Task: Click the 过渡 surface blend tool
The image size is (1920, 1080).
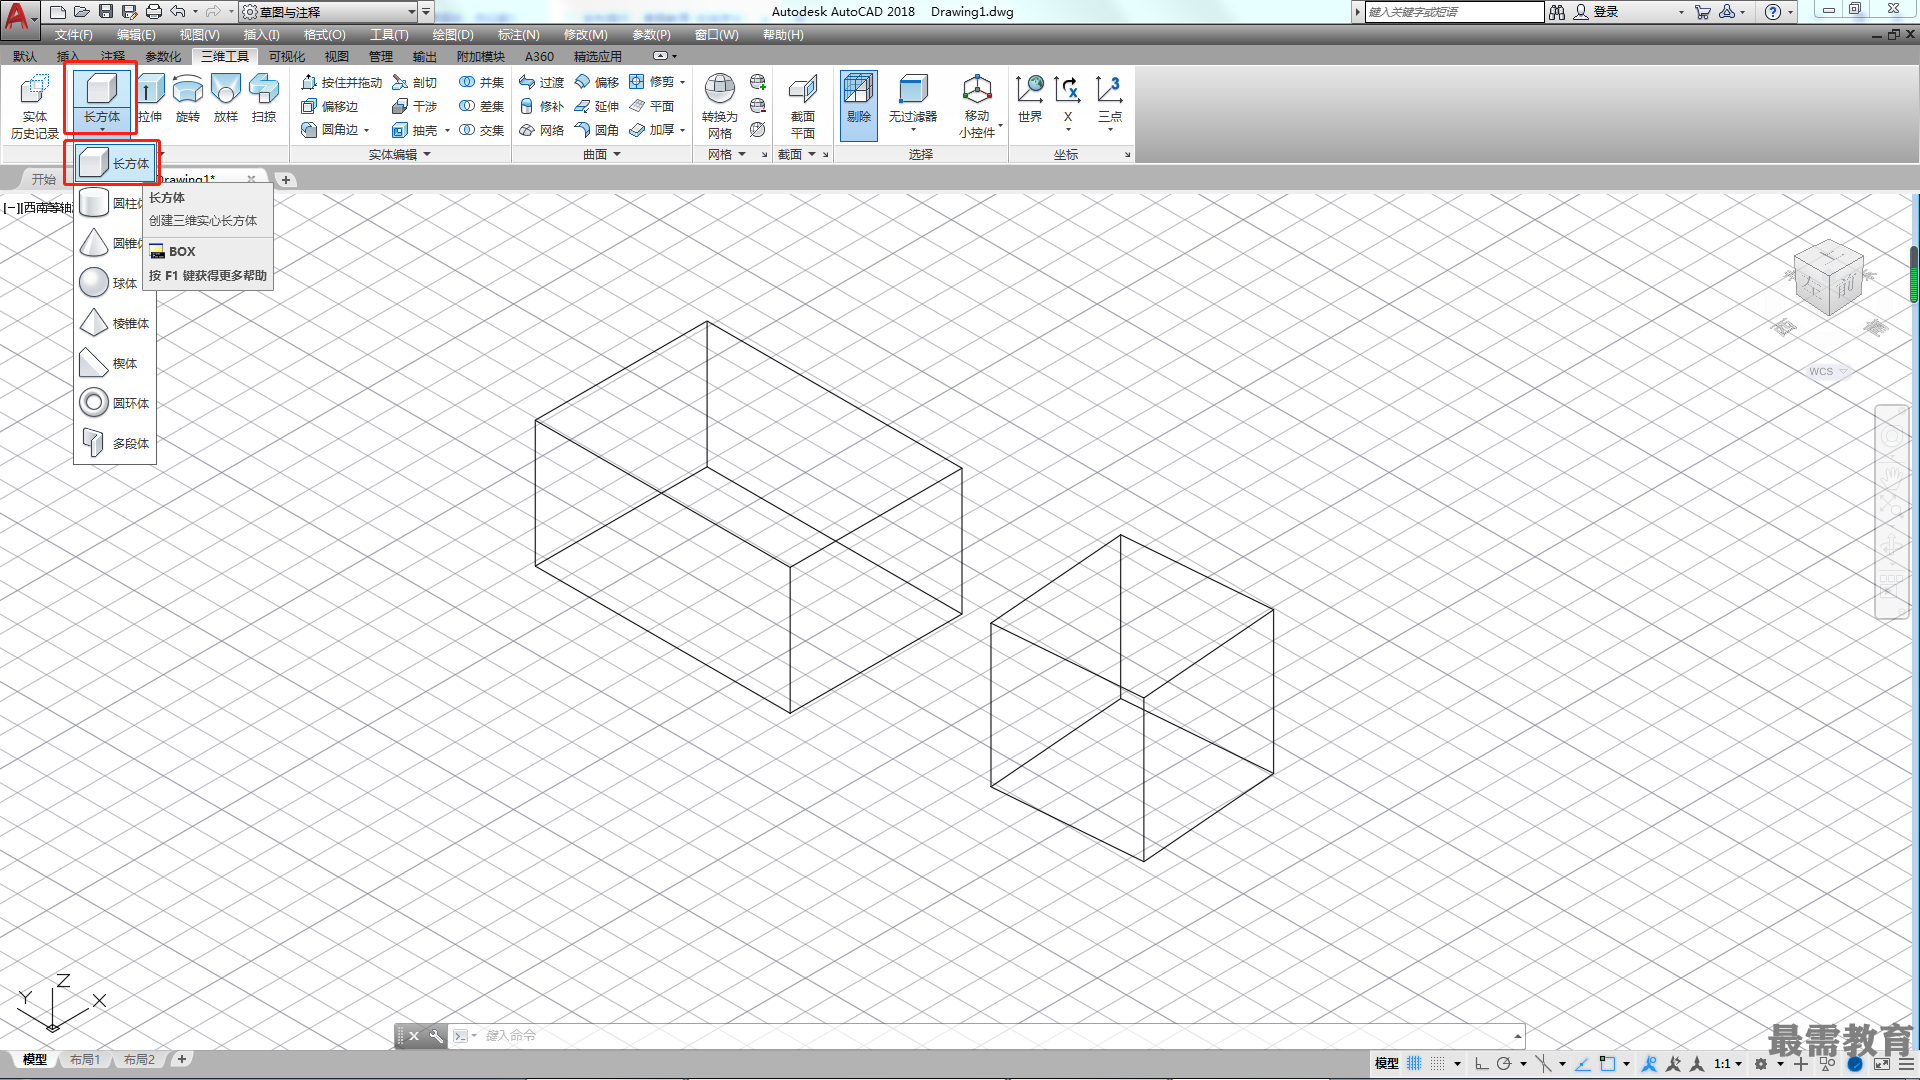Action: pos(541,82)
